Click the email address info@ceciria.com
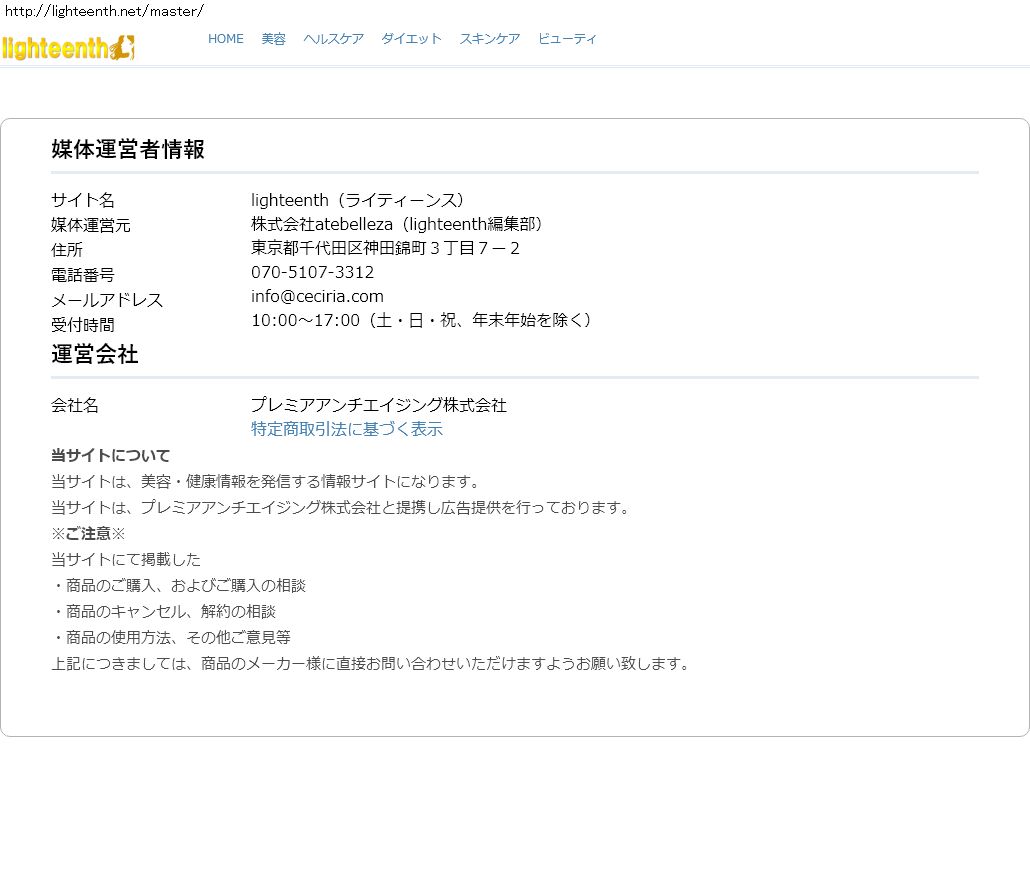The height and width of the screenshot is (894, 1030). (x=317, y=296)
